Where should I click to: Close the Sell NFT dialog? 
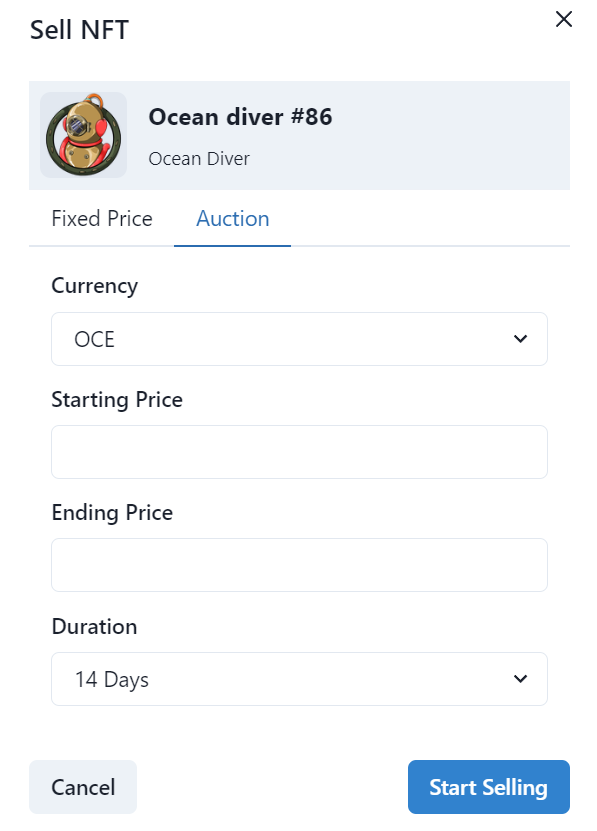pyautogui.click(x=564, y=19)
